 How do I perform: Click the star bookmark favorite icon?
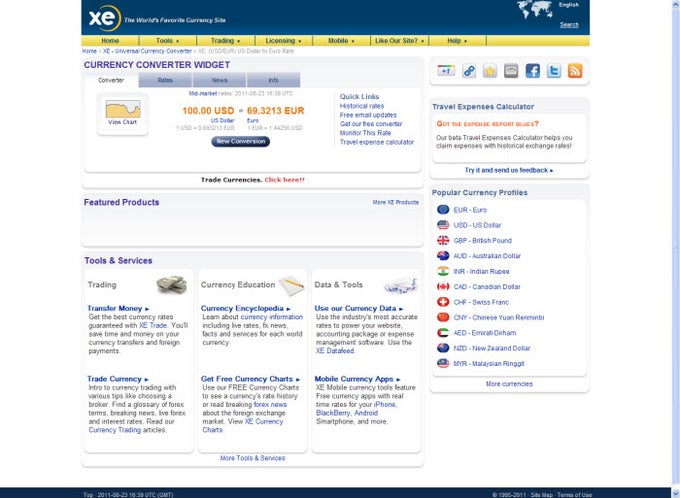[490, 71]
